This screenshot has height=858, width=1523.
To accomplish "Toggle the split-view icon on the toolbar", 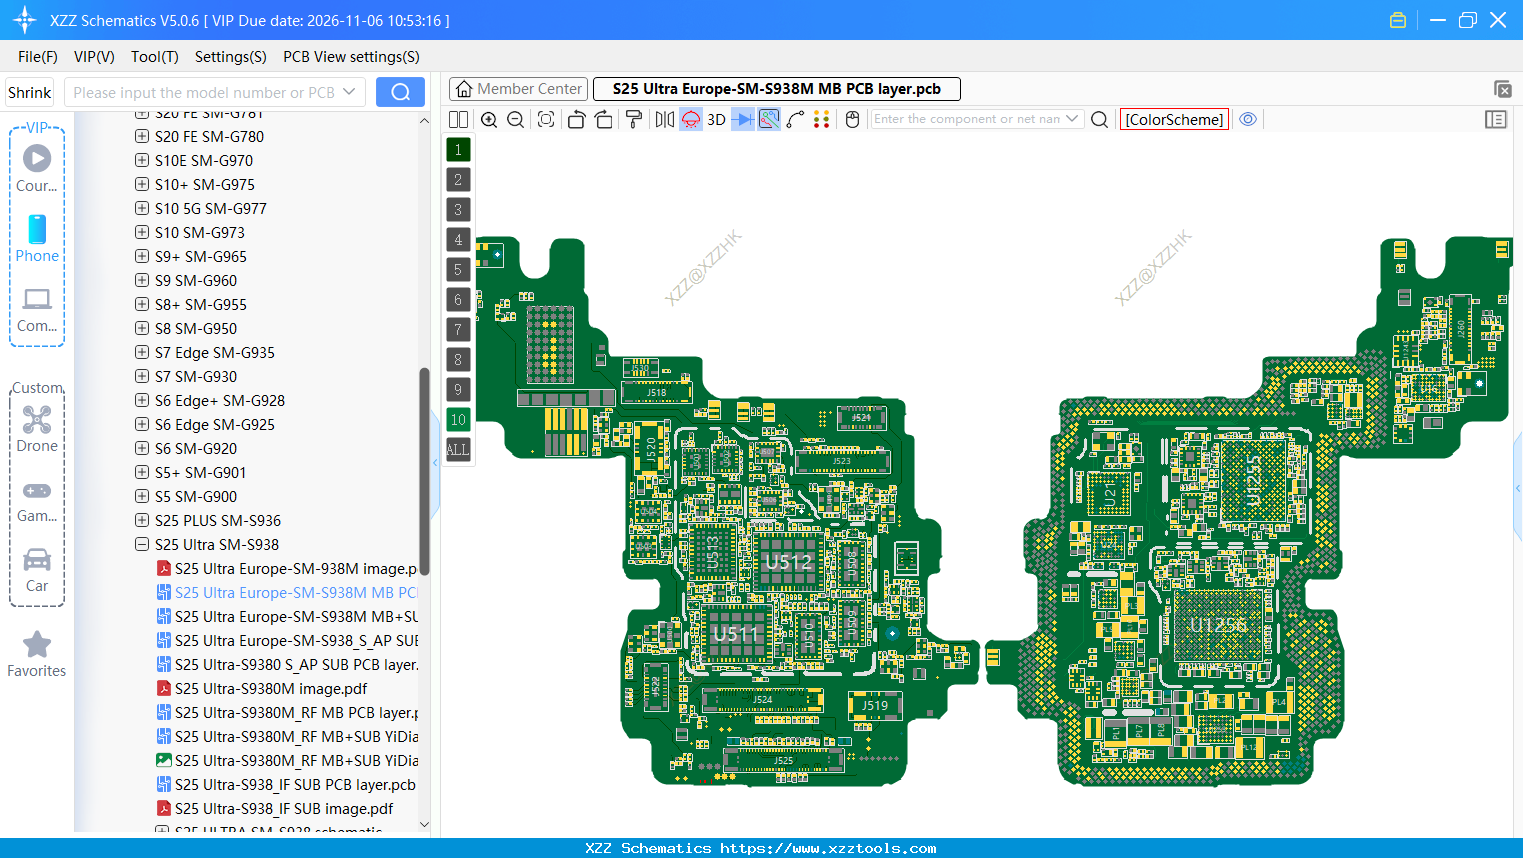I will click(458, 119).
